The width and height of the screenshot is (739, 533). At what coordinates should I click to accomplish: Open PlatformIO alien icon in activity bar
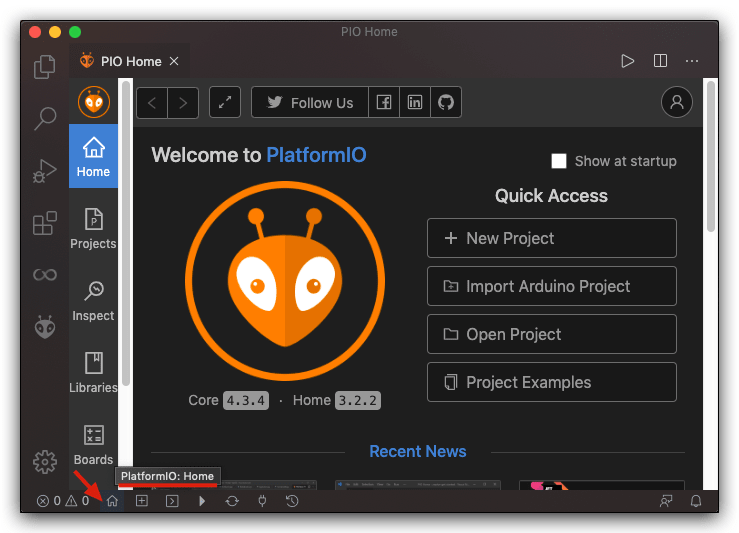[45, 327]
